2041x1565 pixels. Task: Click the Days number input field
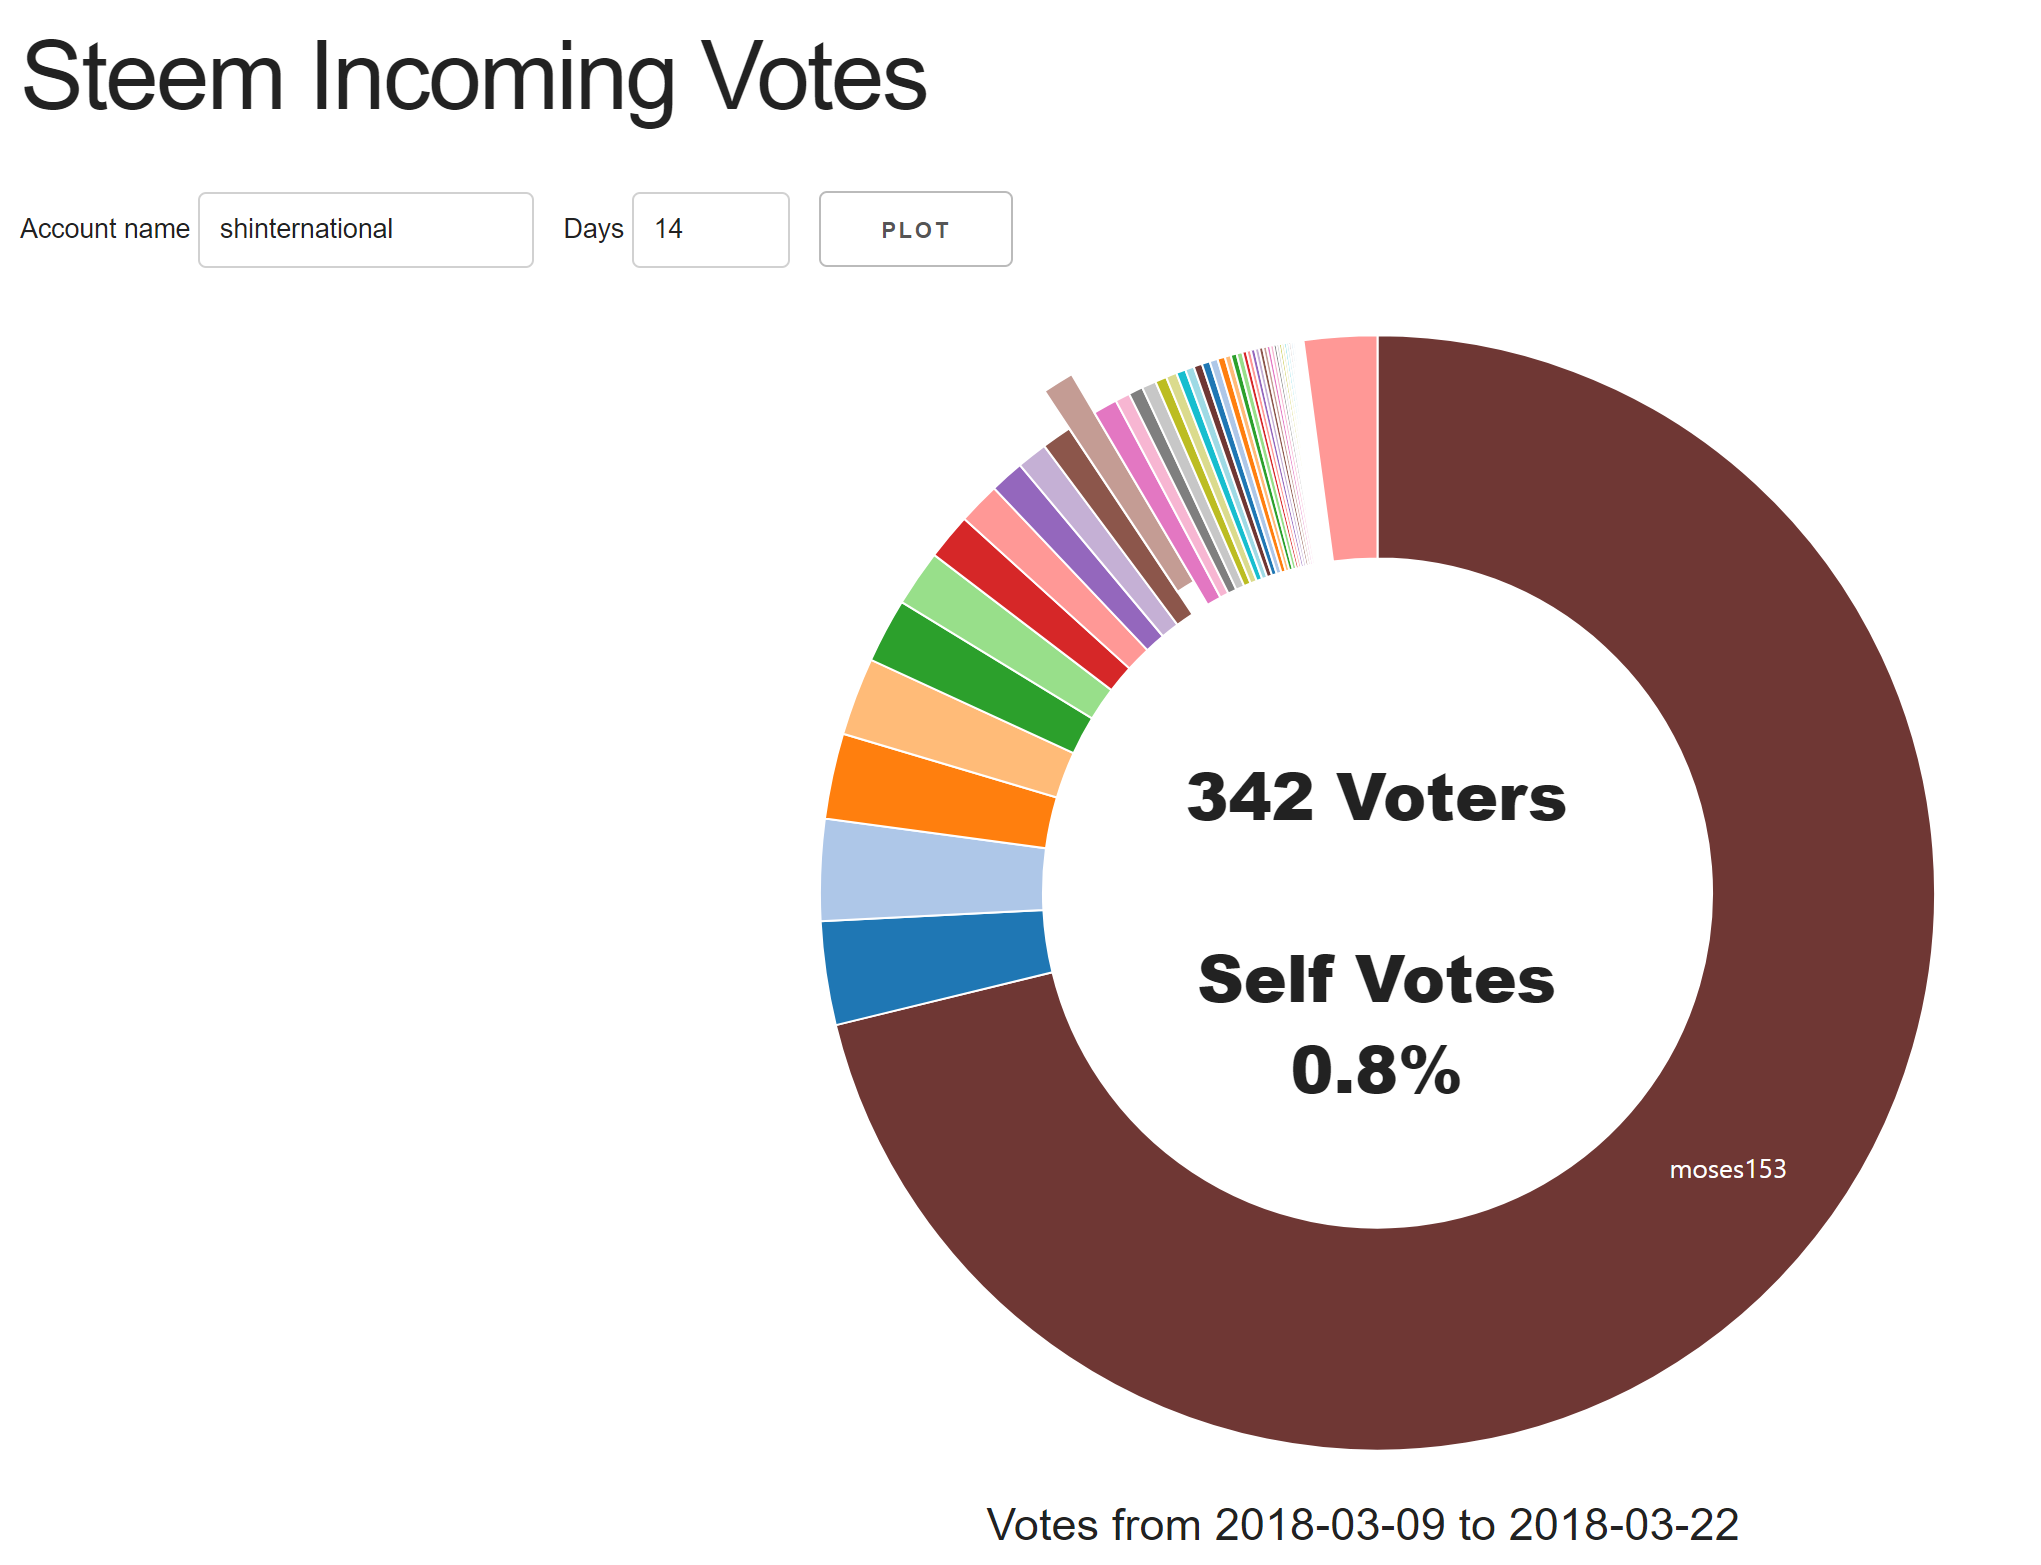coord(710,229)
